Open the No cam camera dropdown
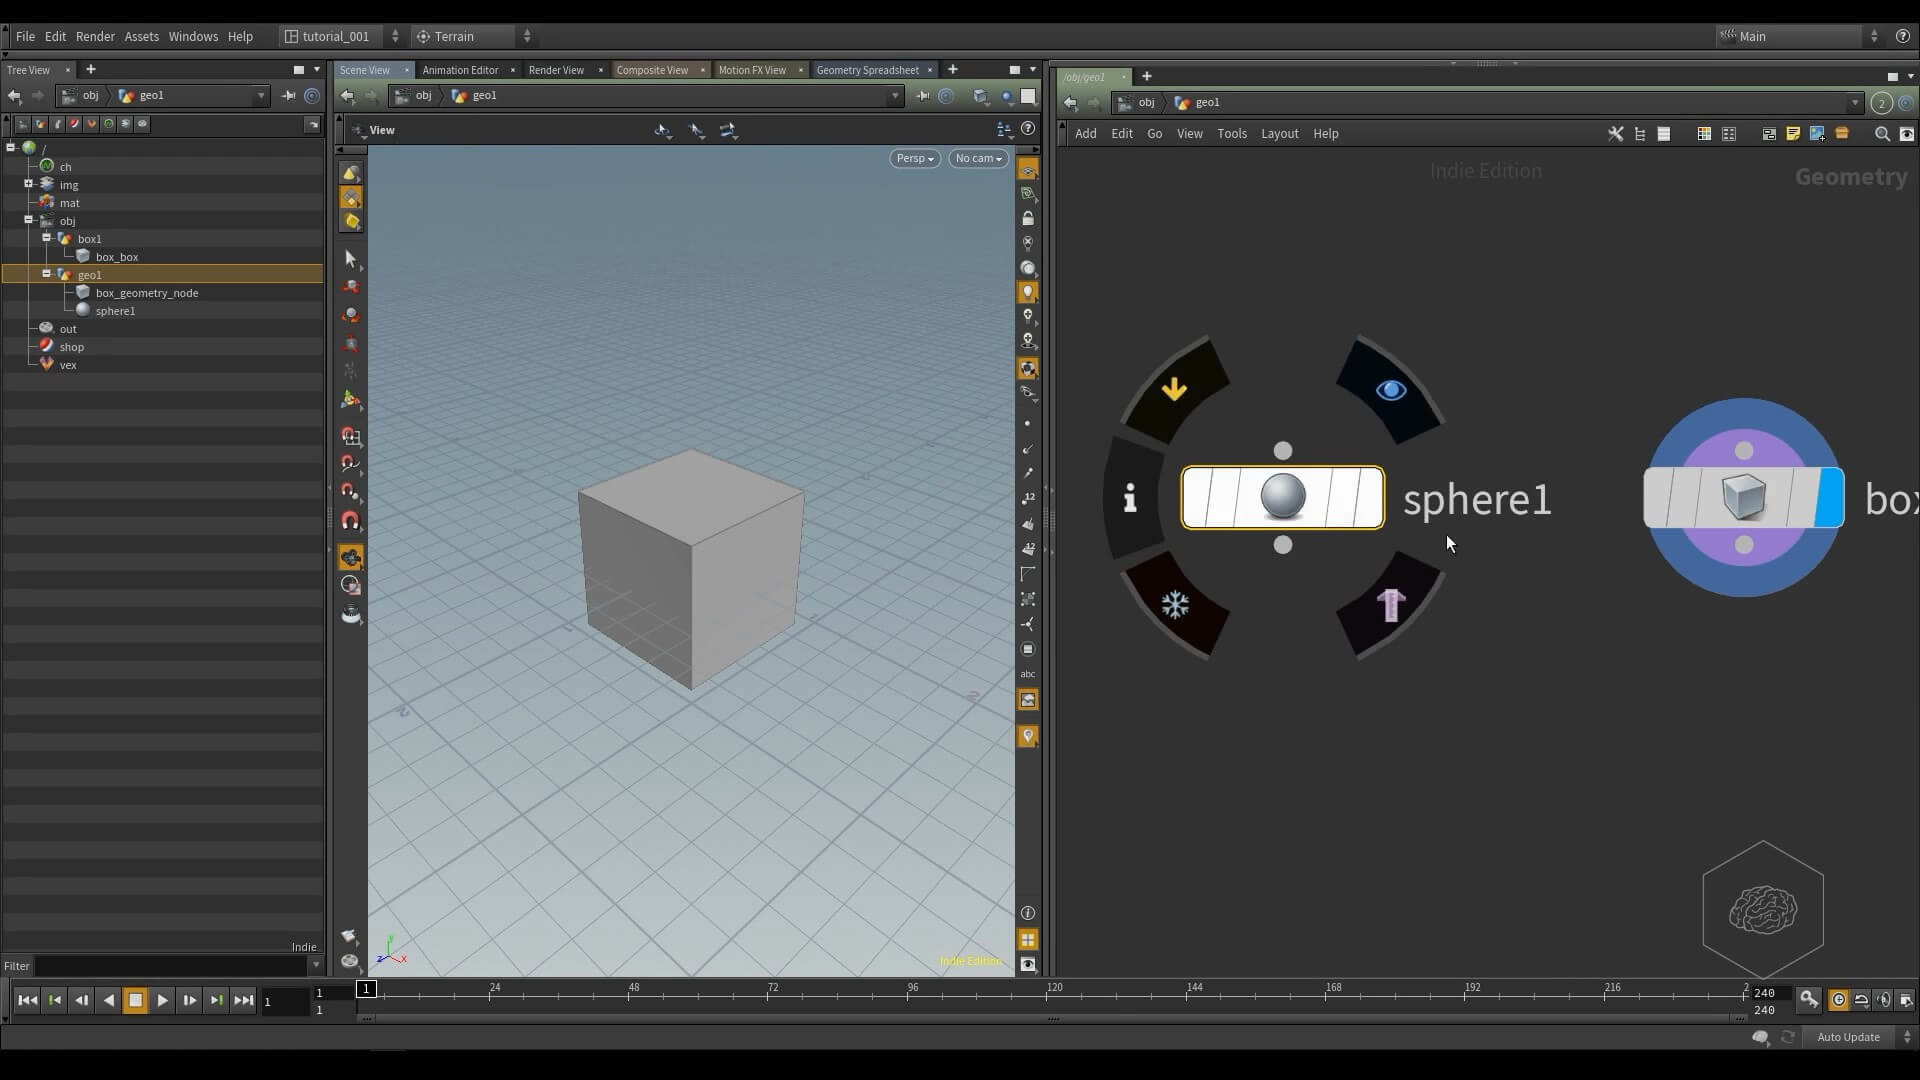The height and width of the screenshot is (1080, 1920). (978, 158)
